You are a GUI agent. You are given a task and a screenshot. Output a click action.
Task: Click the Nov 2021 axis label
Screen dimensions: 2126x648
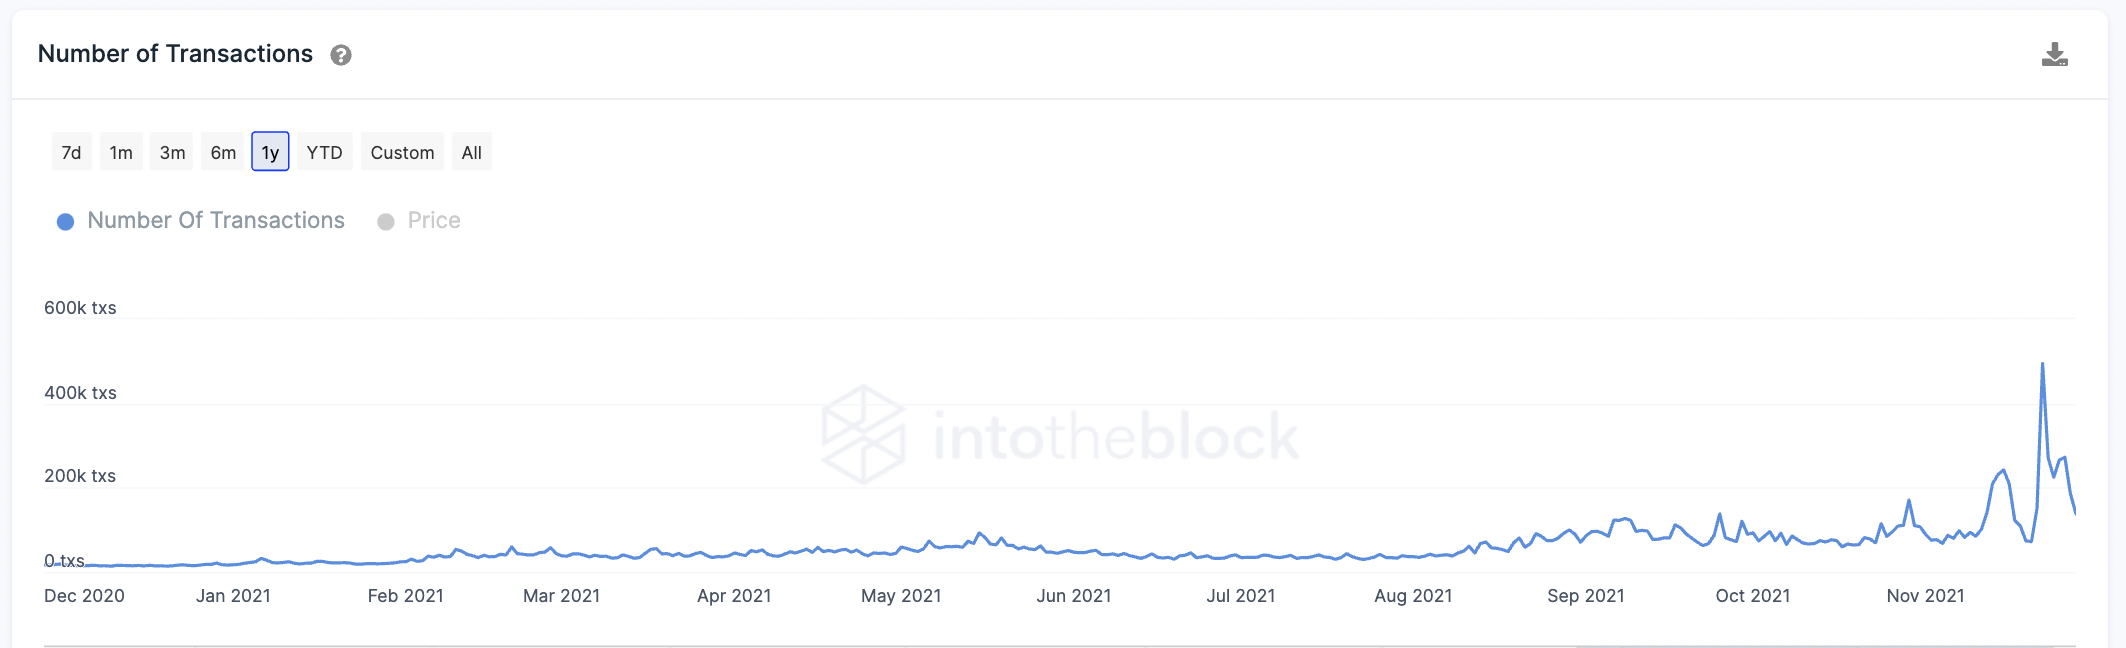pyautogui.click(x=1925, y=596)
